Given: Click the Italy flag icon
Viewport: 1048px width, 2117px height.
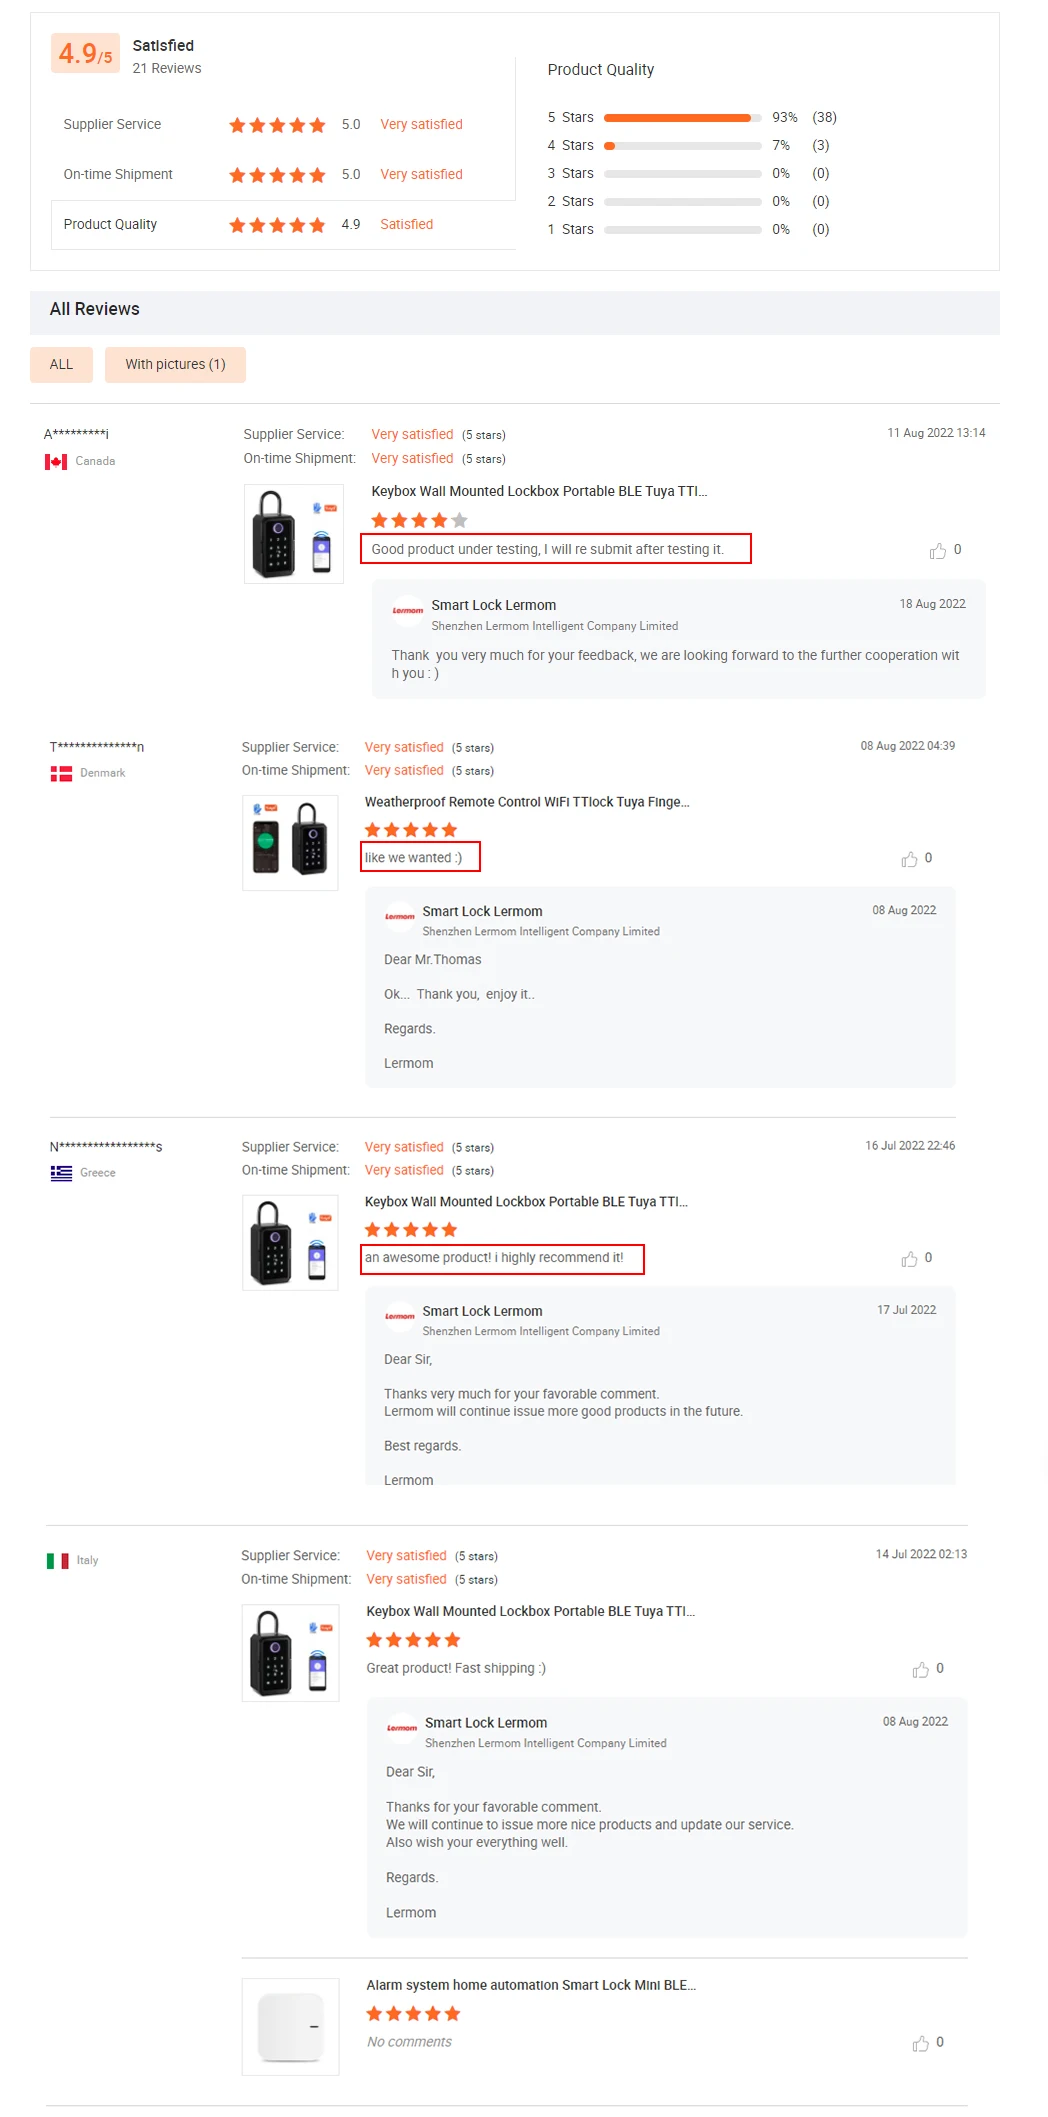Looking at the screenshot, I should pos(58,1561).
